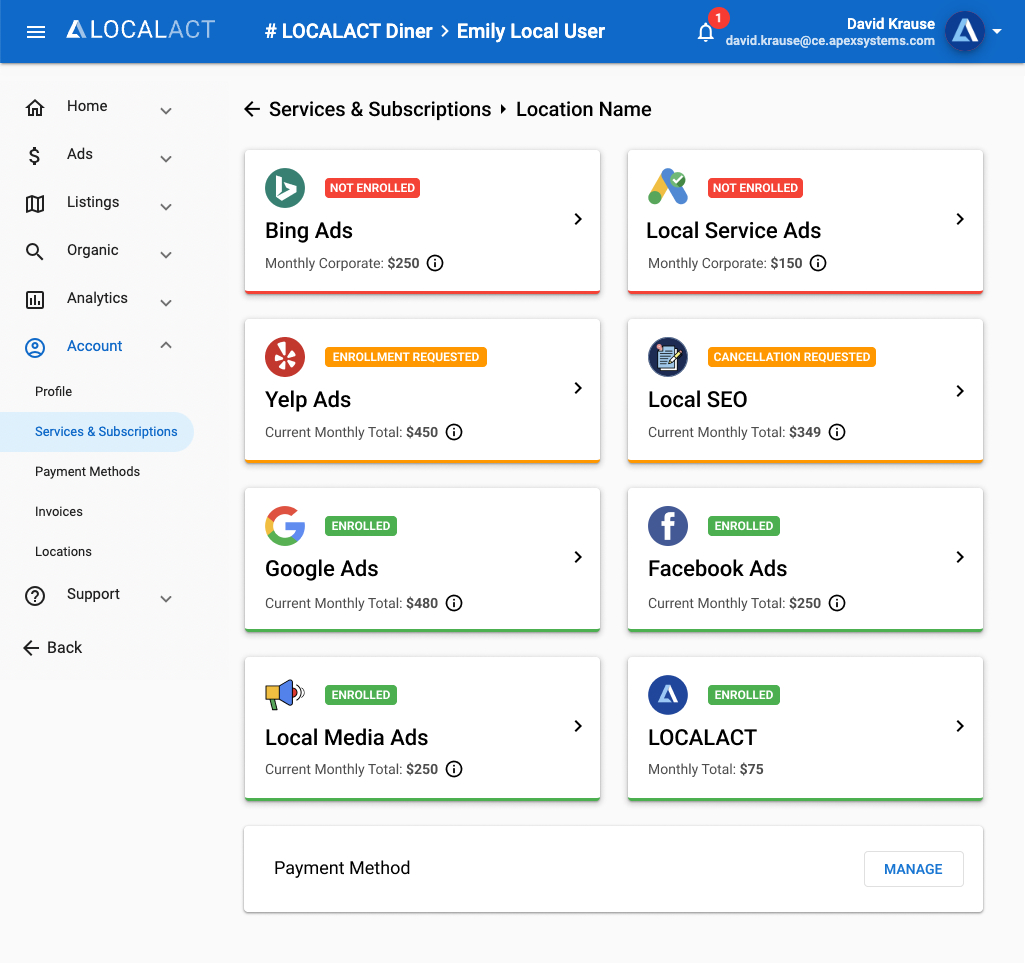Click the CANCELLATION REQUESTED badge
The width and height of the screenshot is (1025, 963).
pos(792,357)
